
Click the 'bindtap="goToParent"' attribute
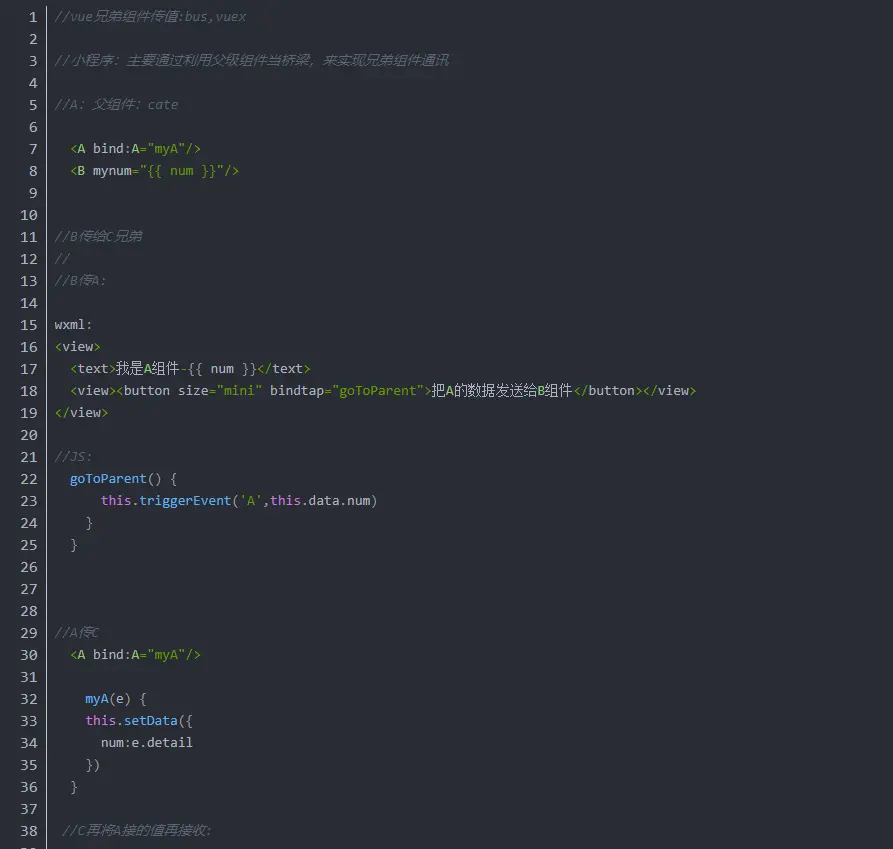click(x=347, y=391)
